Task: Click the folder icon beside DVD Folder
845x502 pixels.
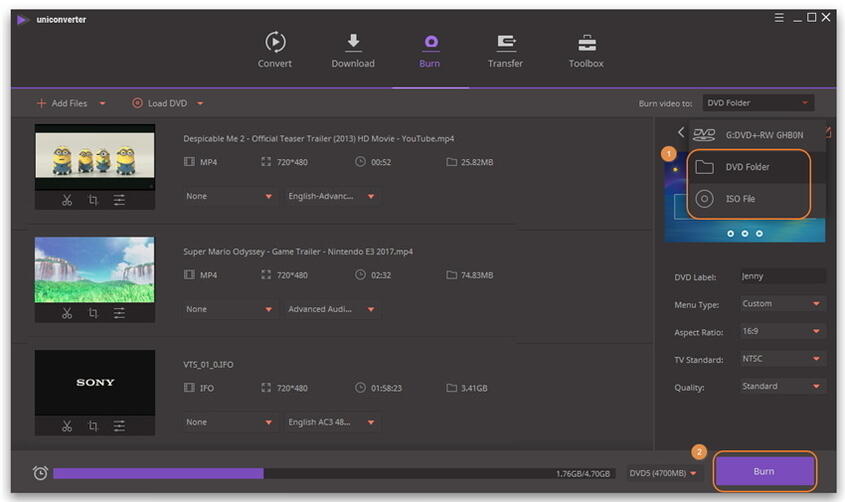Action: click(x=704, y=167)
